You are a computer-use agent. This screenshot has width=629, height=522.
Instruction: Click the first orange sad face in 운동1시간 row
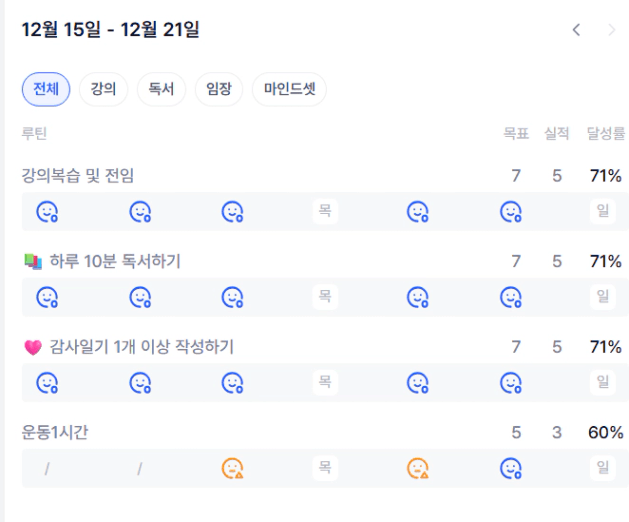(233, 467)
